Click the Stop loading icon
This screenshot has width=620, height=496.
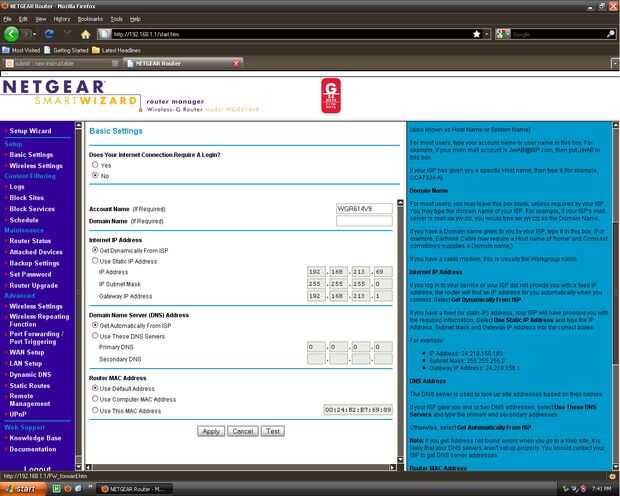coord(68,34)
